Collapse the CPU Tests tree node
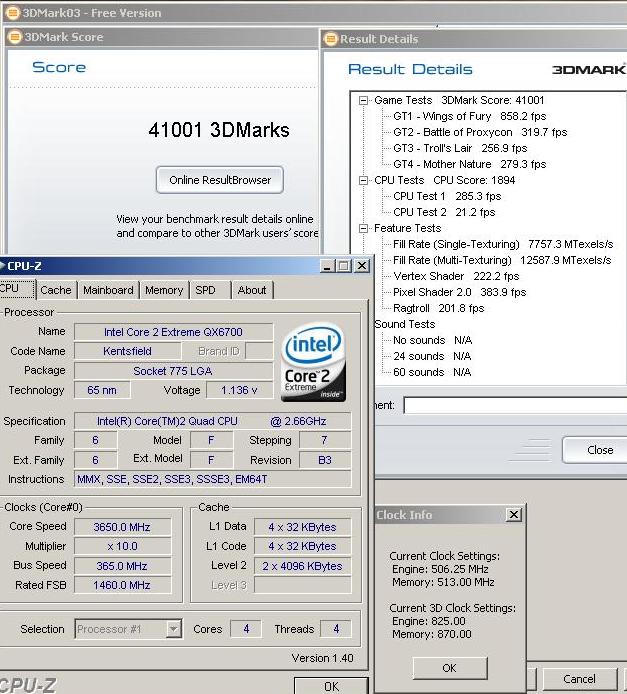 click(x=363, y=180)
